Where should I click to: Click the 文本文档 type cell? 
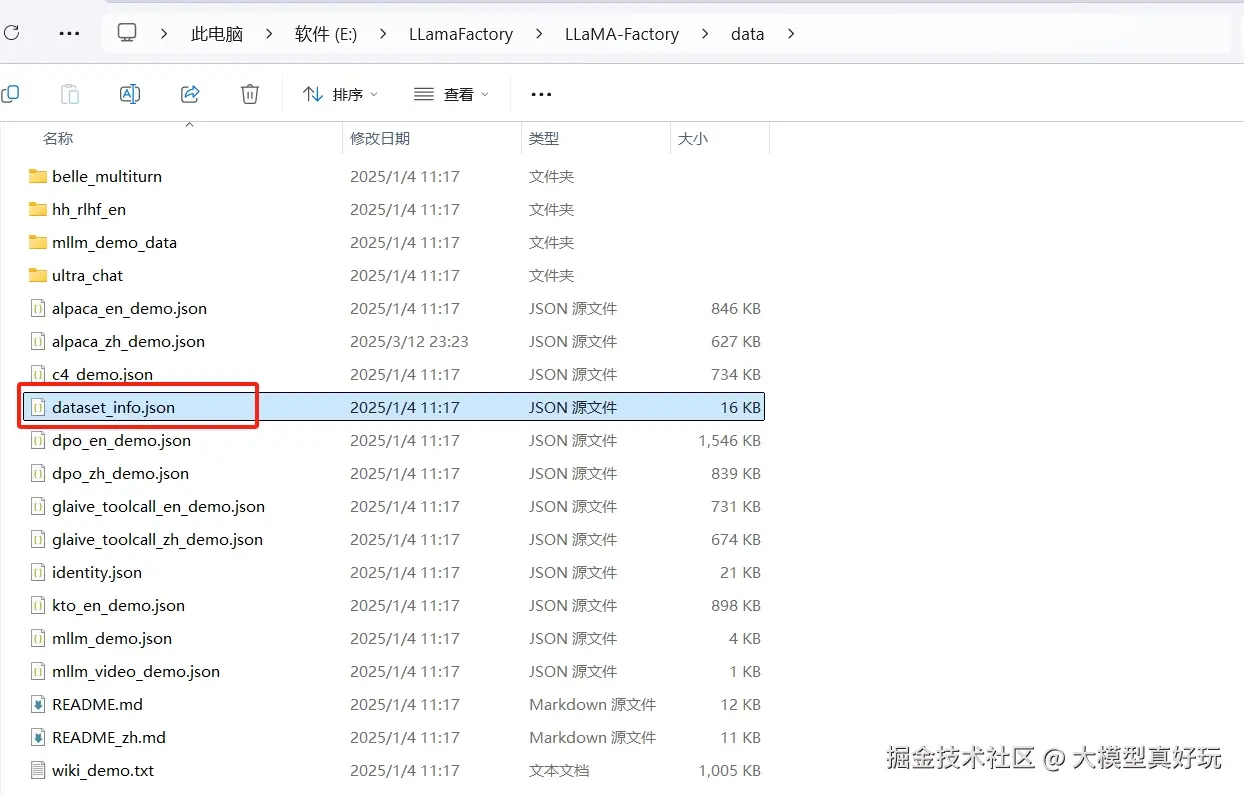coord(559,770)
